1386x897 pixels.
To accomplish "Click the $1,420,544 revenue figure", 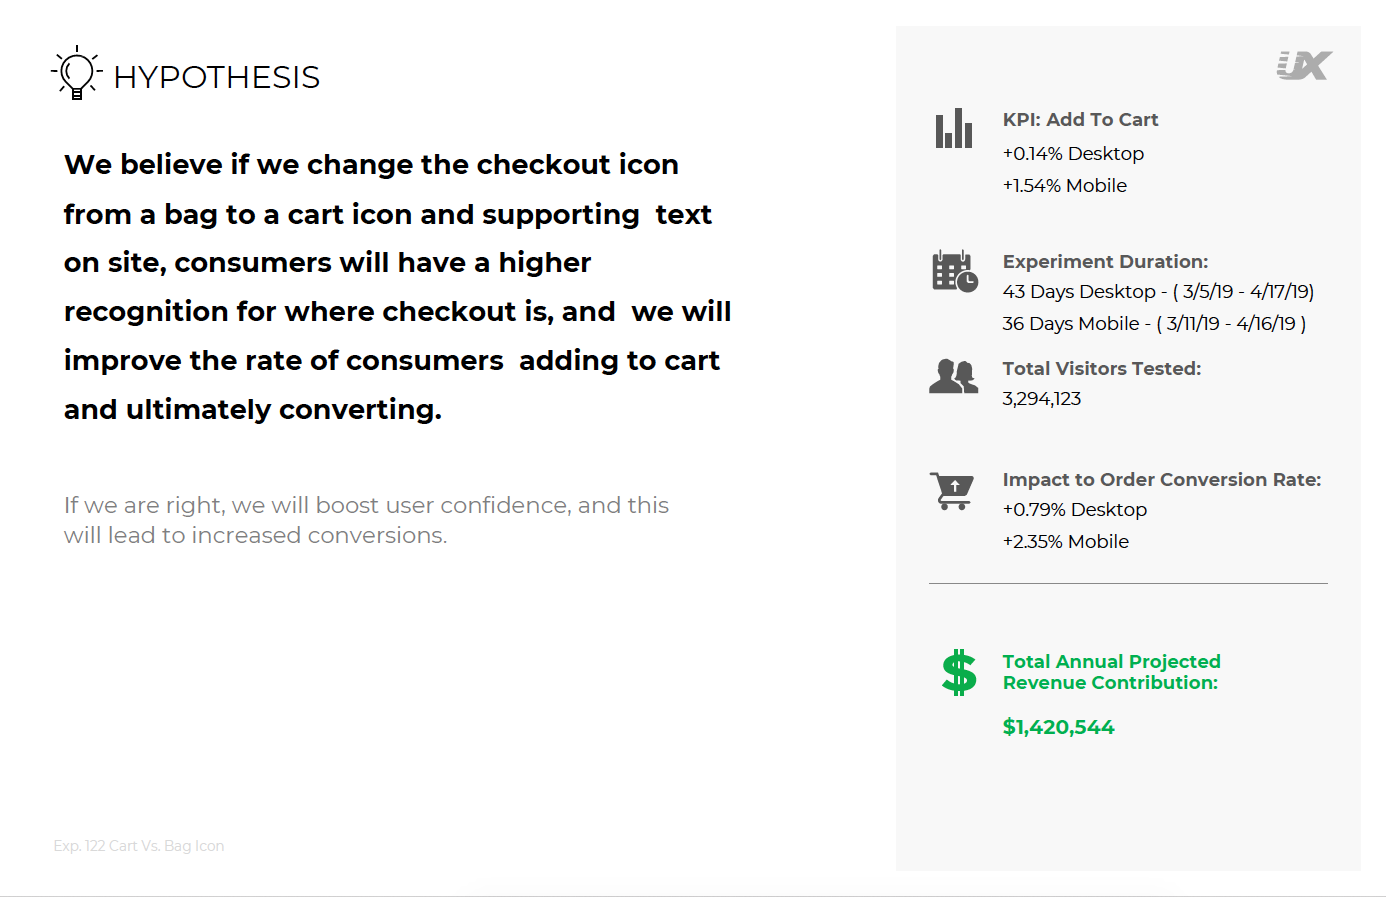I will (x=1058, y=727).
